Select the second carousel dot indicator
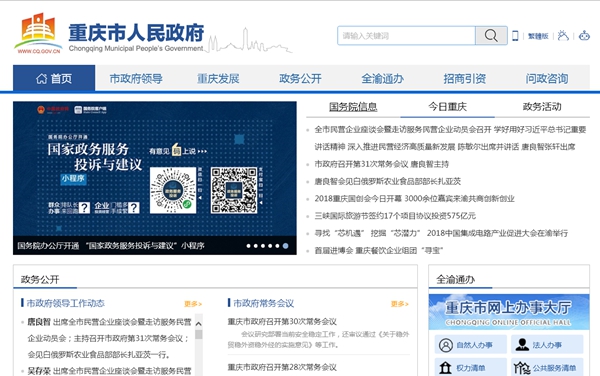The width and height of the screenshot is (600, 376). point(256,246)
